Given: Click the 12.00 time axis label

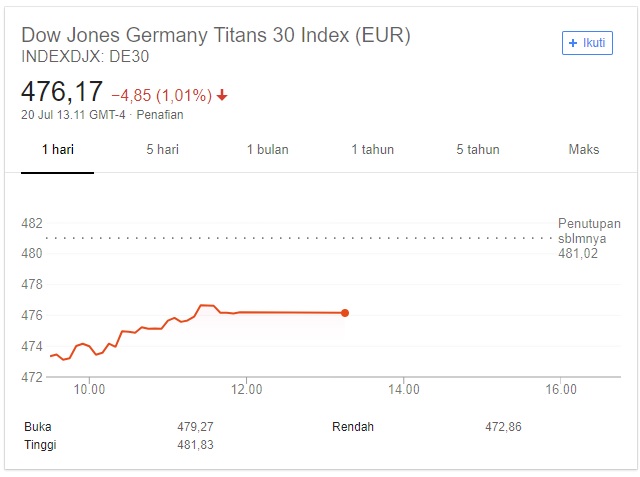Looking at the screenshot, I should pyautogui.click(x=246, y=389).
